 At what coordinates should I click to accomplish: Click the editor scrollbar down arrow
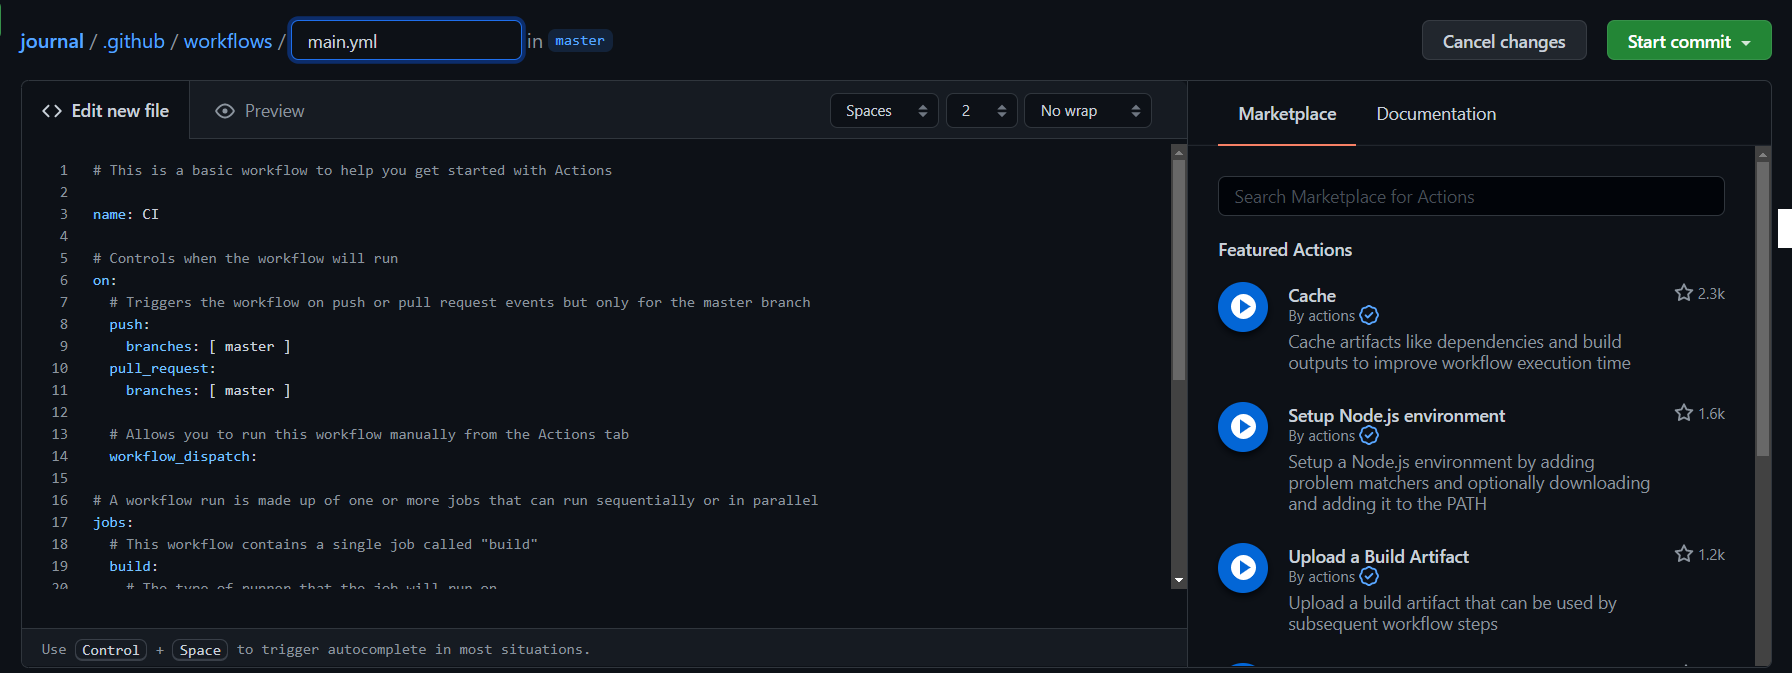click(1179, 580)
